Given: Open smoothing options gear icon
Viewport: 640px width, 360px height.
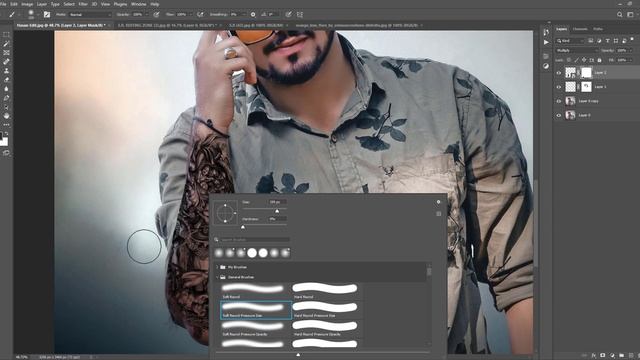Looking at the screenshot, I should [x=253, y=14].
